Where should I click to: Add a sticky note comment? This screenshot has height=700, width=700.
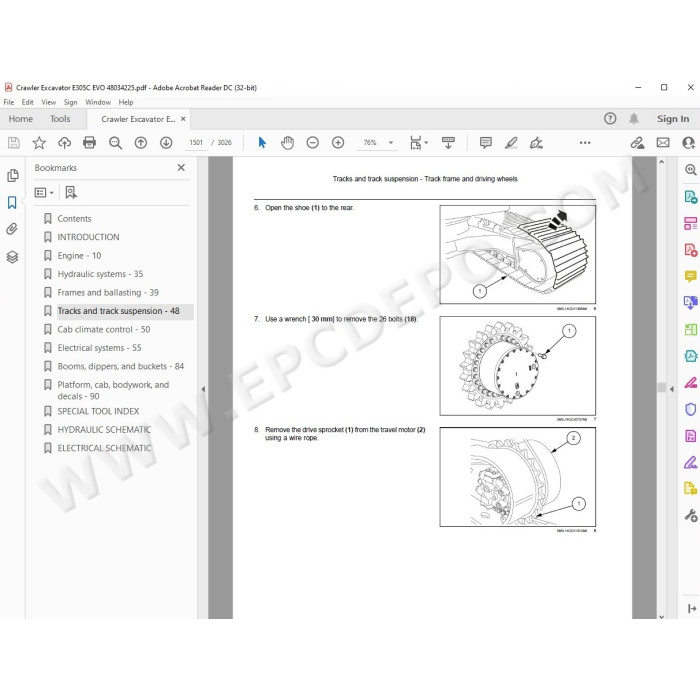pyautogui.click(x=486, y=143)
